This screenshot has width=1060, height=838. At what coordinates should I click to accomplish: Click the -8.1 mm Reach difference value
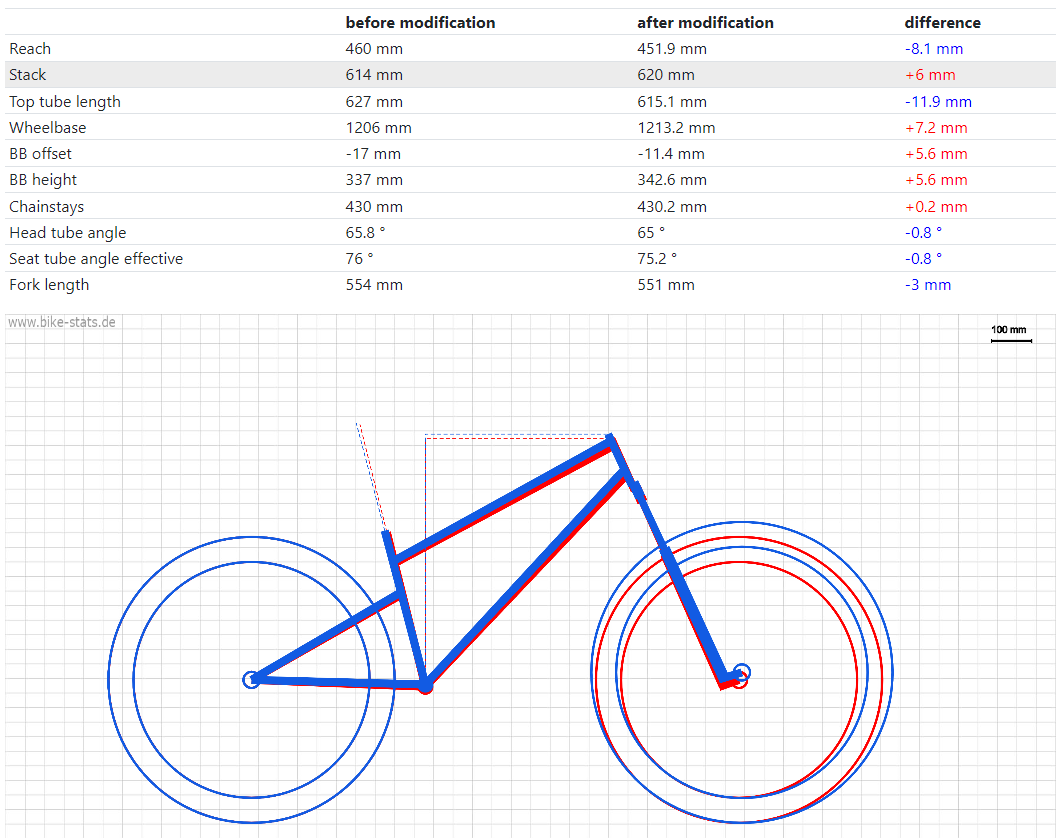933,49
